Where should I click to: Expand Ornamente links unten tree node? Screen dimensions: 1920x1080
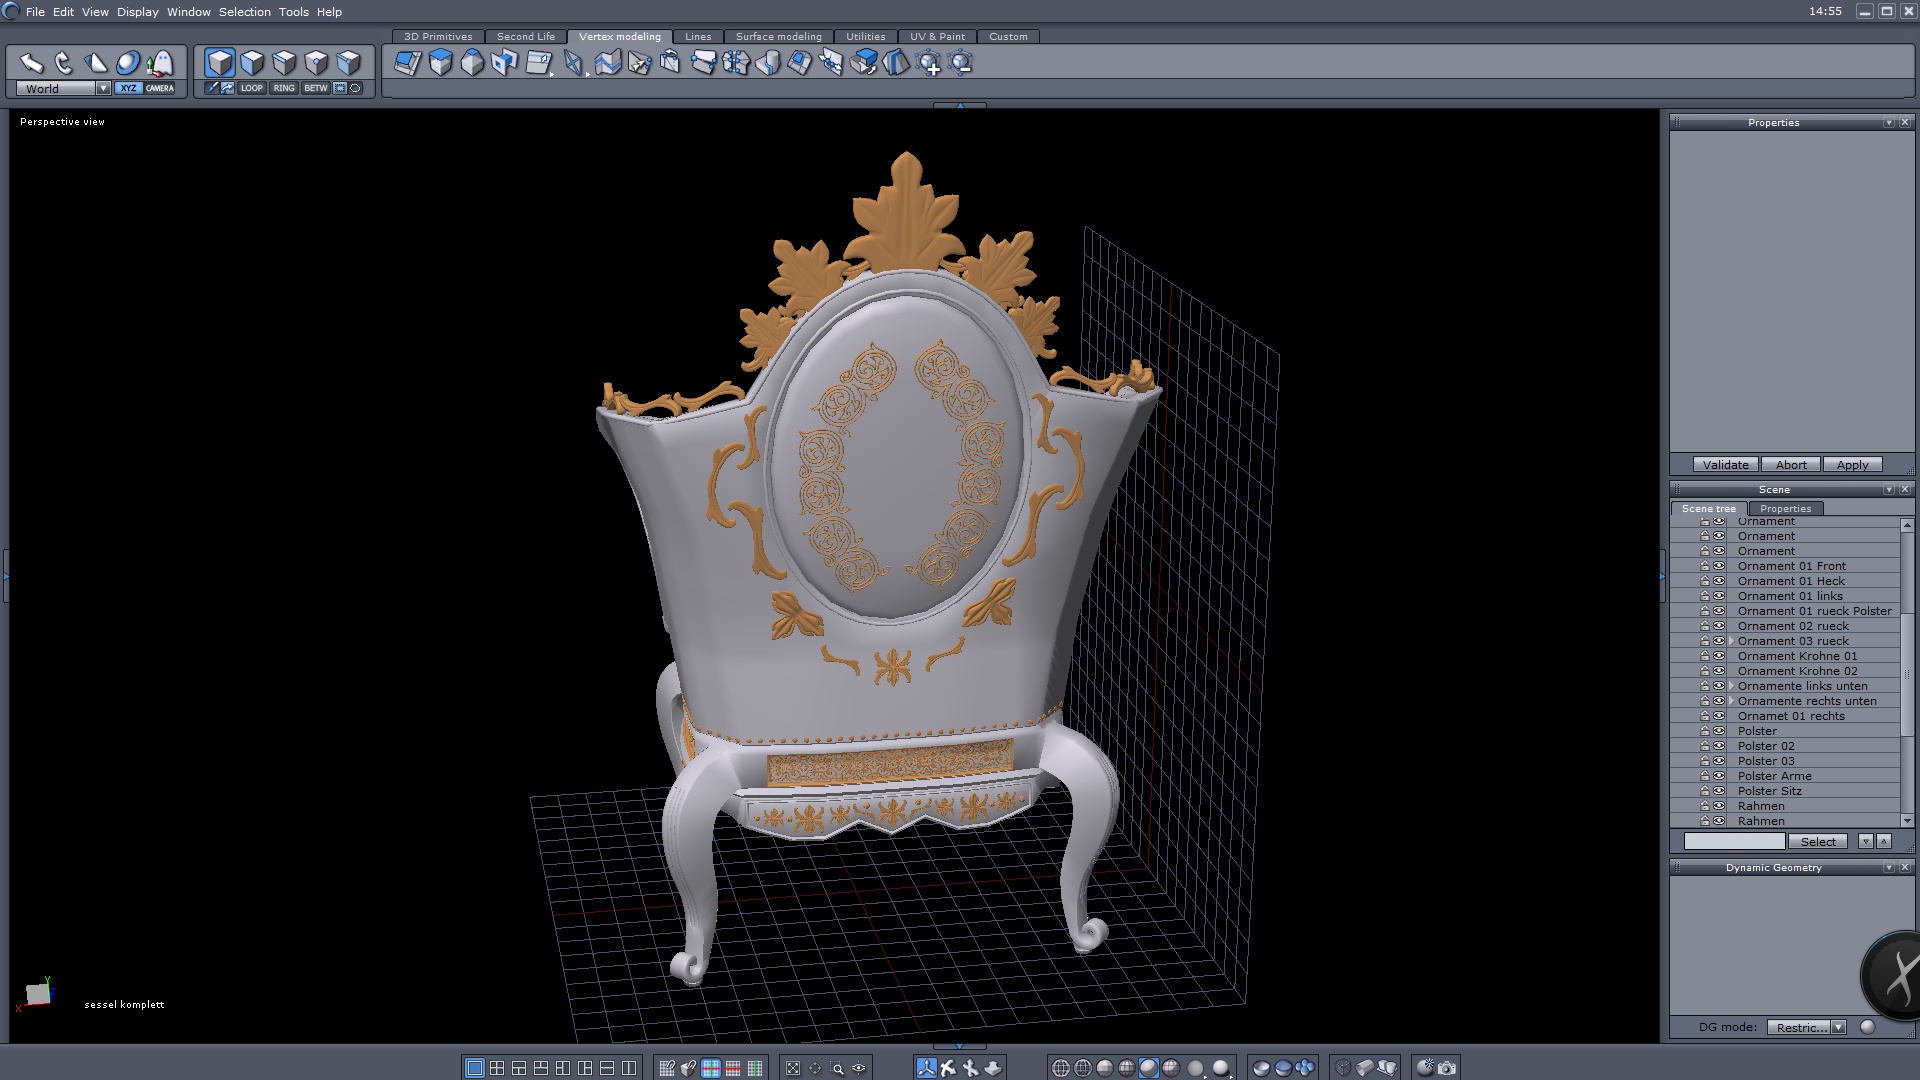(1731, 686)
